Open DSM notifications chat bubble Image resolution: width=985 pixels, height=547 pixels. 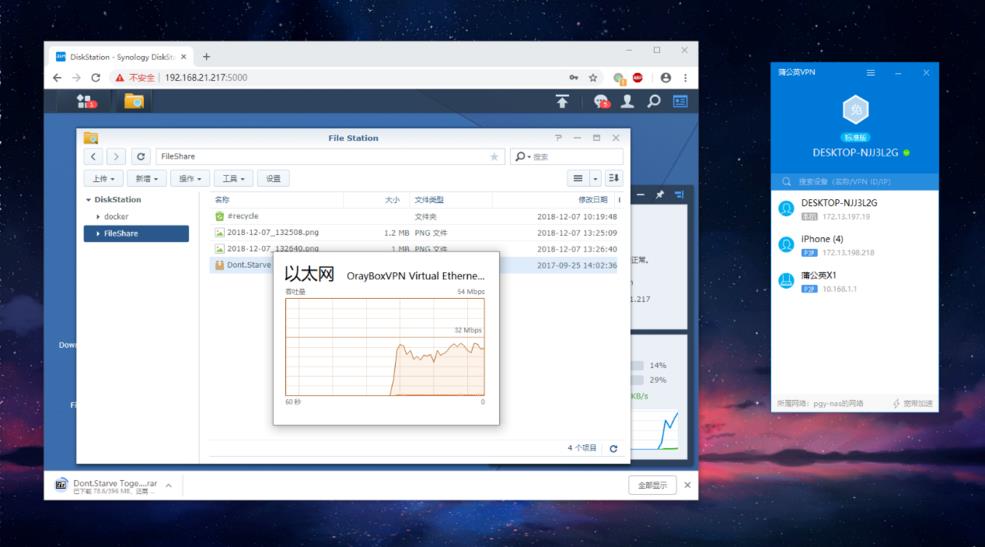(x=601, y=101)
